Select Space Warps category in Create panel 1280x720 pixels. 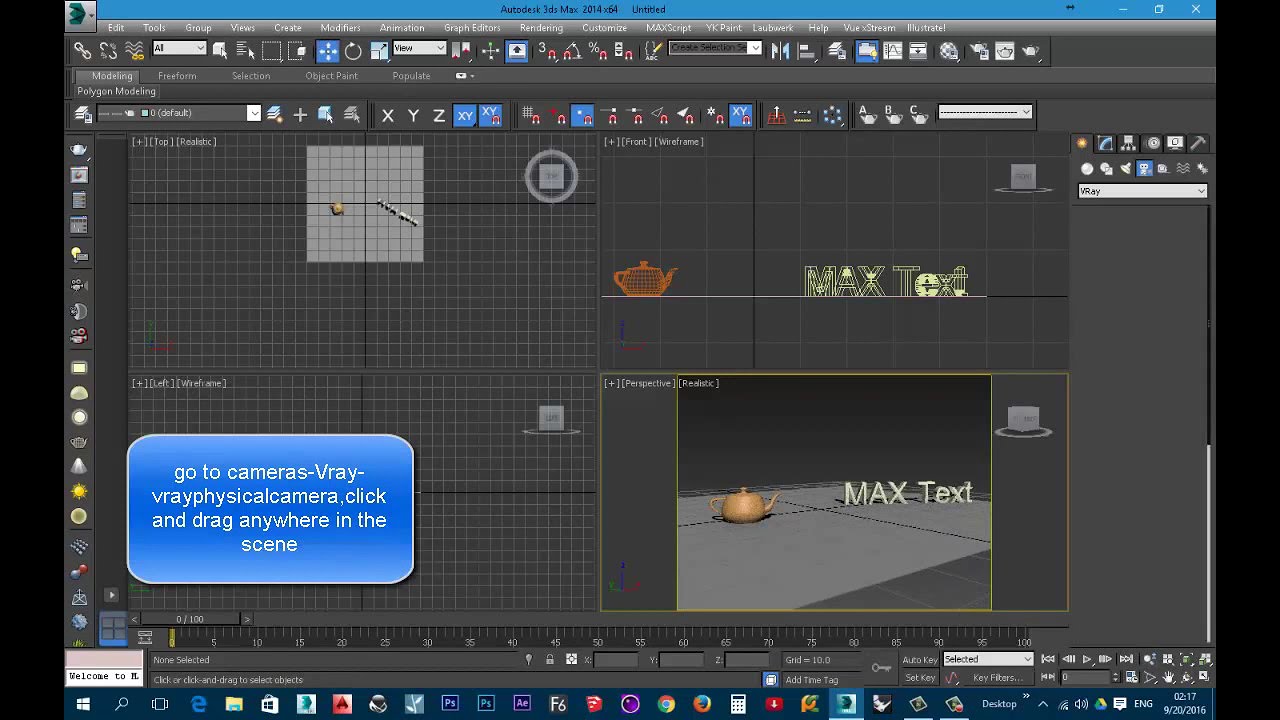coord(1183,168)
